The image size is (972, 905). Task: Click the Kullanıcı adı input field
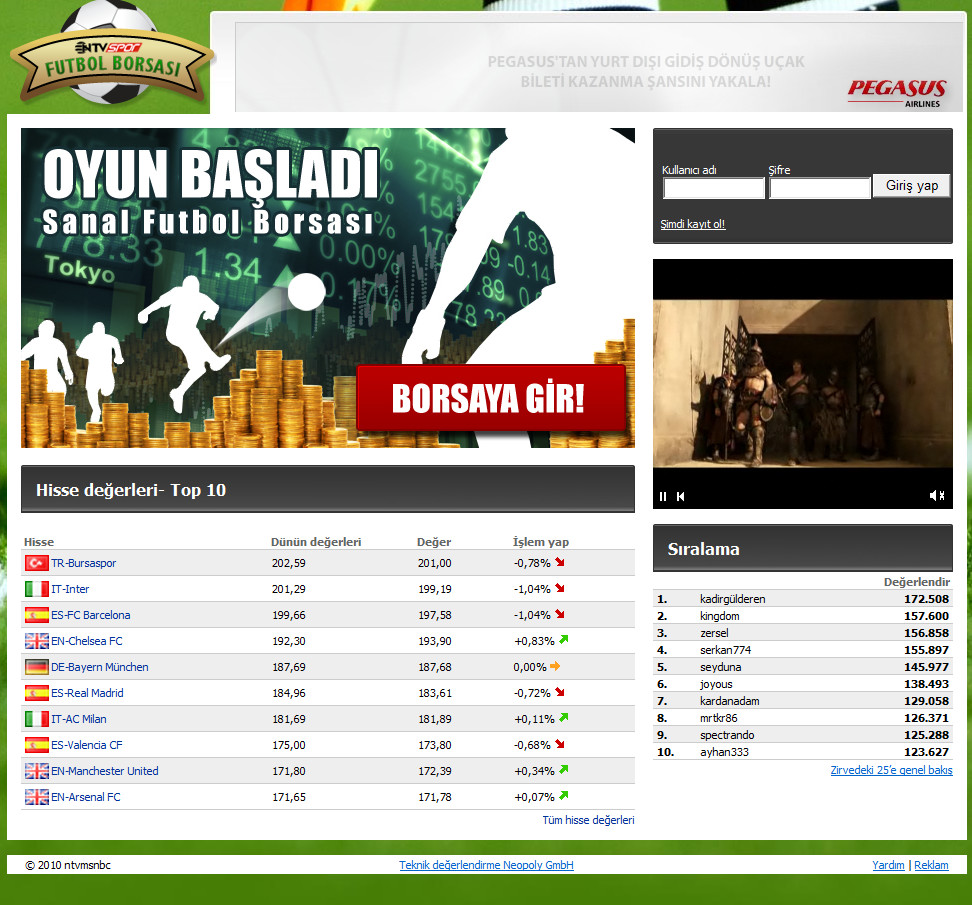click(714, 188)
